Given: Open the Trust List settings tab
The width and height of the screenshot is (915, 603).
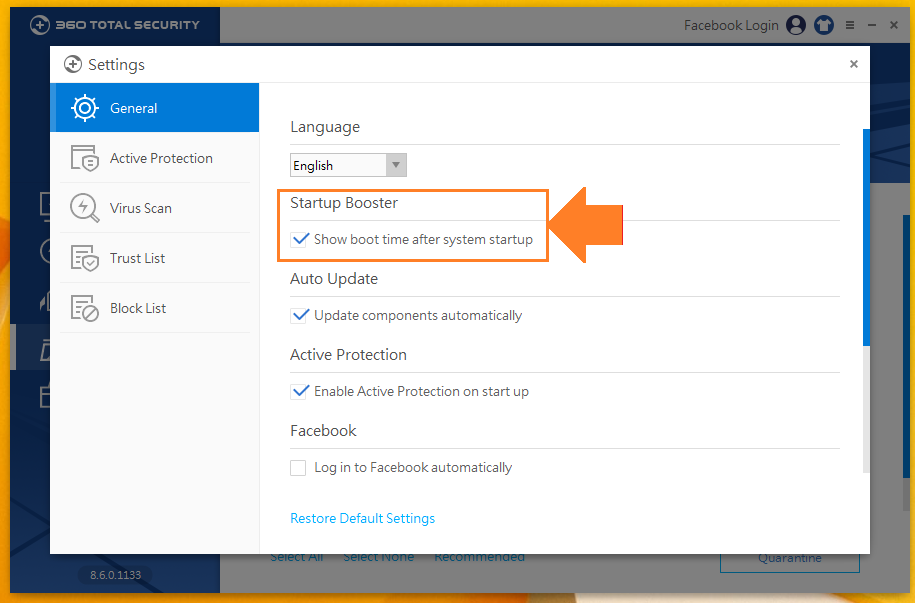Looking at the screenshot, I should [x=155, y=258].
